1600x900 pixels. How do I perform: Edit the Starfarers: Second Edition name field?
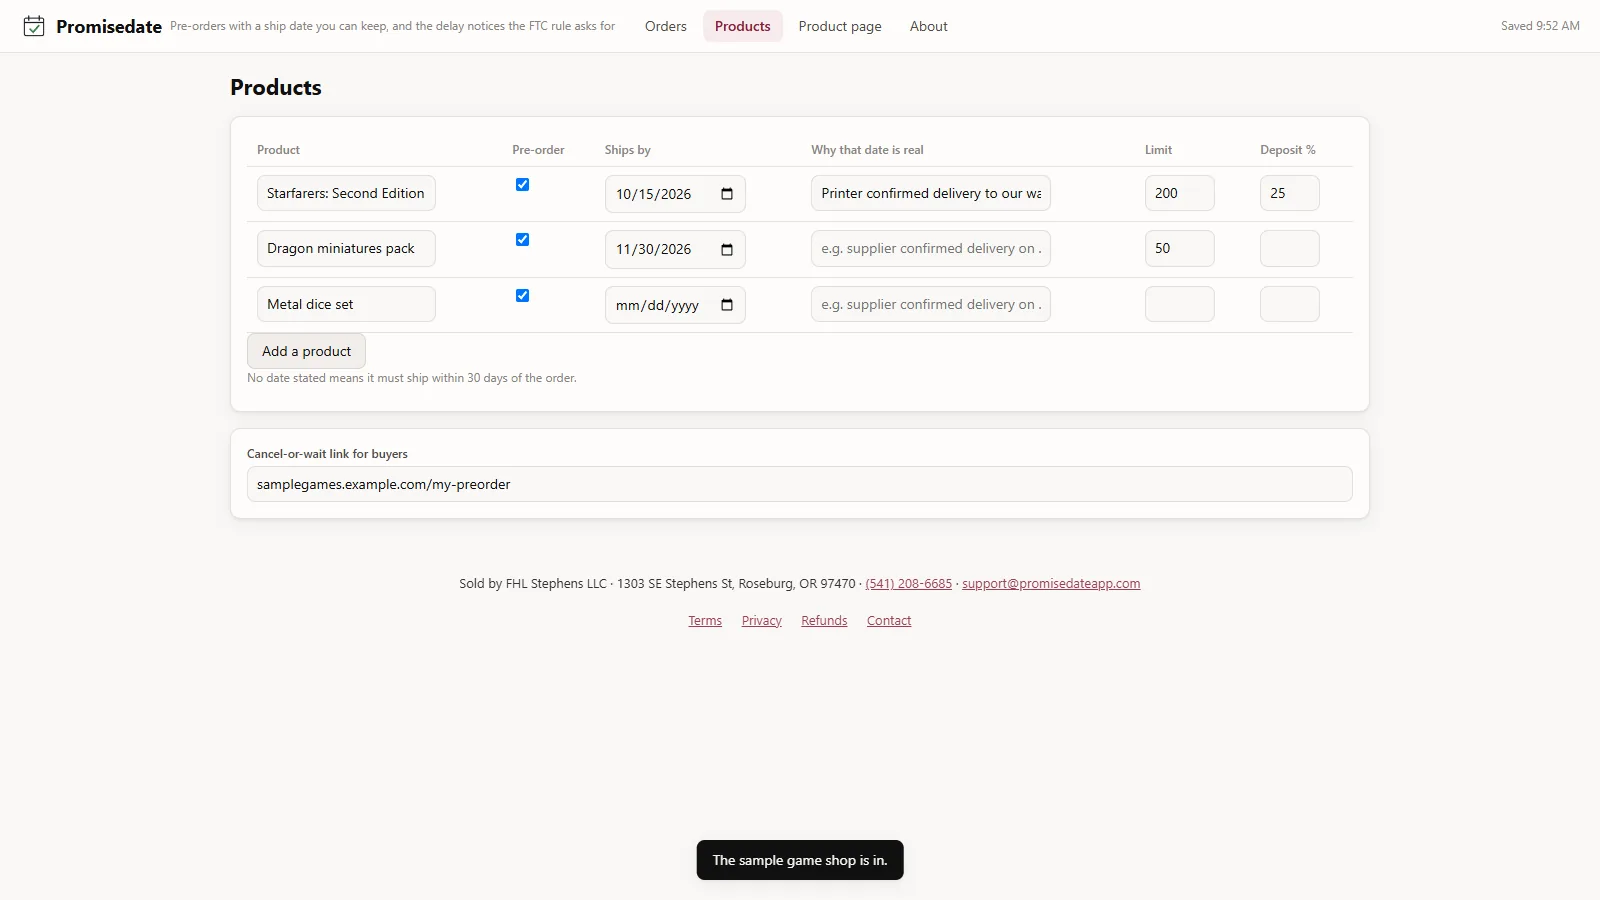tap(346, 194)
